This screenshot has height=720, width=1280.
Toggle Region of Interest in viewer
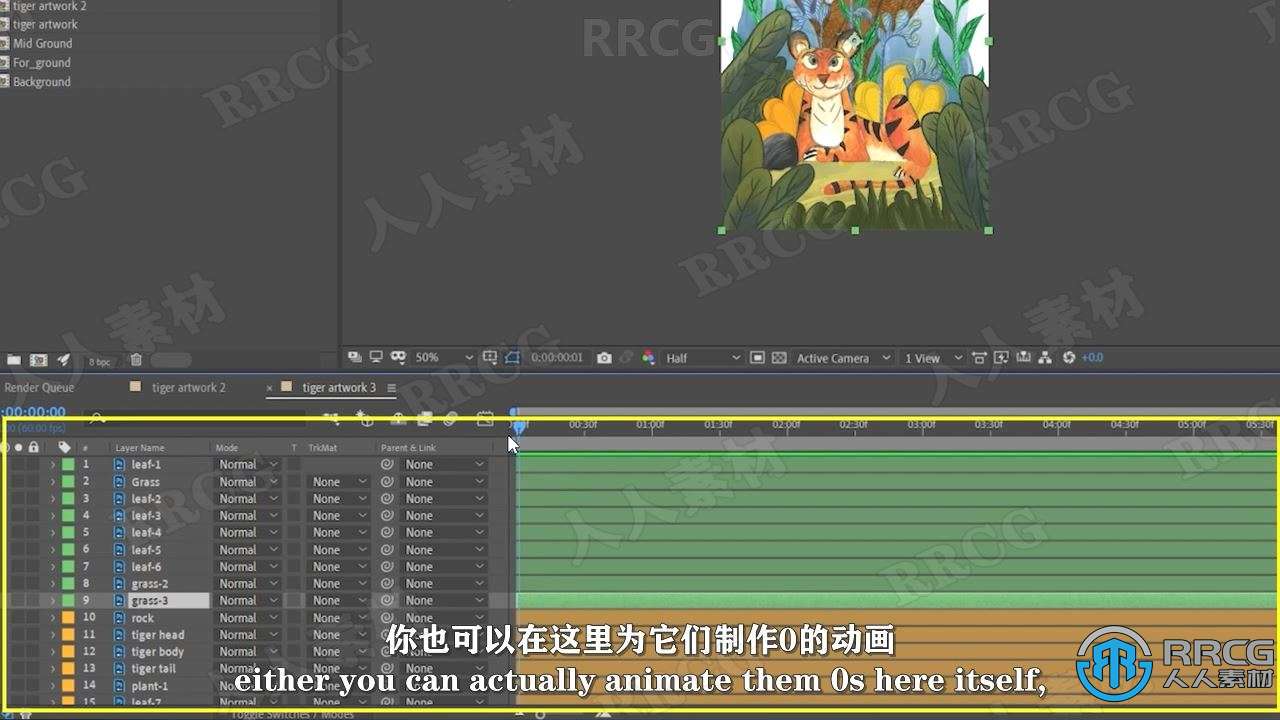tap(757, 357)
